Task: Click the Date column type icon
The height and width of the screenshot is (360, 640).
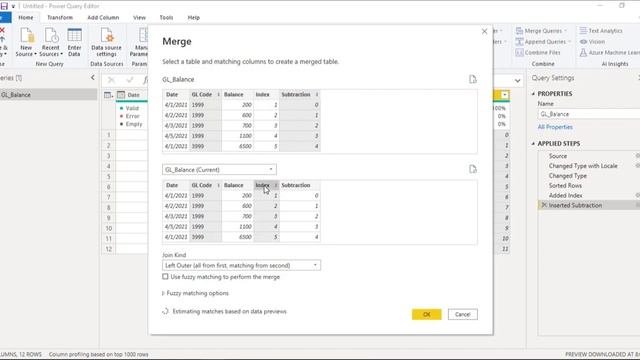Action: click(x=121, y=95)
